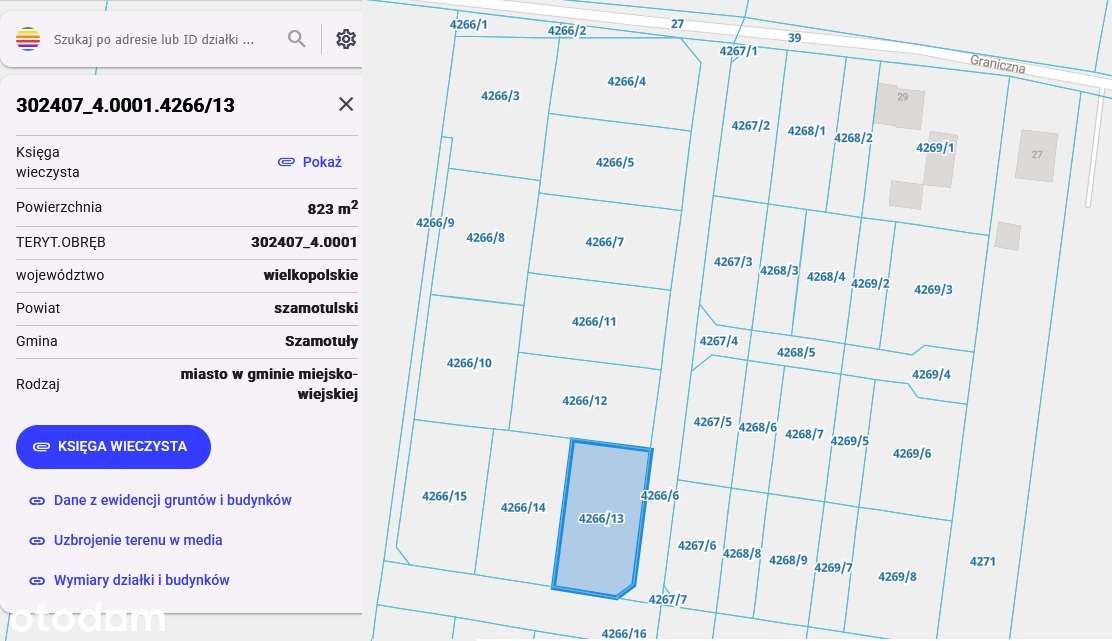Close the parcel details panel
This screenshot has width=1112, height=641.
click(345, 104)
